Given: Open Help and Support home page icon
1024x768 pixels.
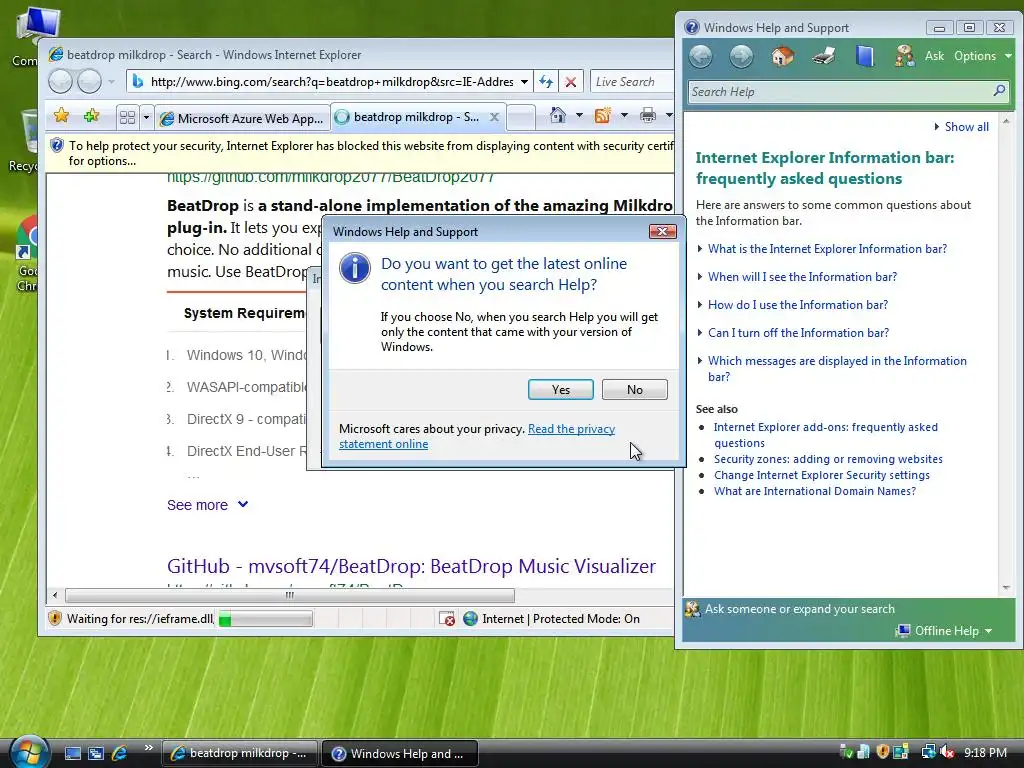Looking at the screenshot, I should 782,56.
